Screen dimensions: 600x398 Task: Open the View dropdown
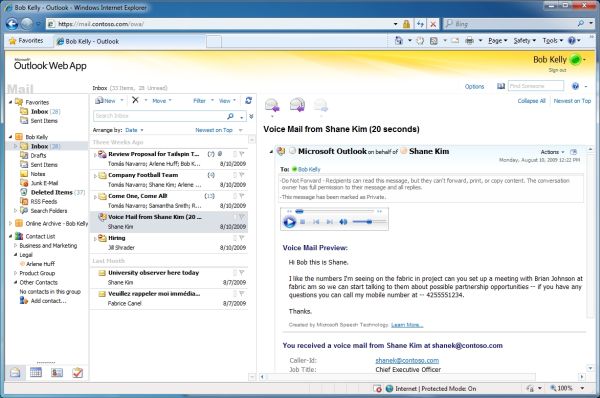point(227,101)
